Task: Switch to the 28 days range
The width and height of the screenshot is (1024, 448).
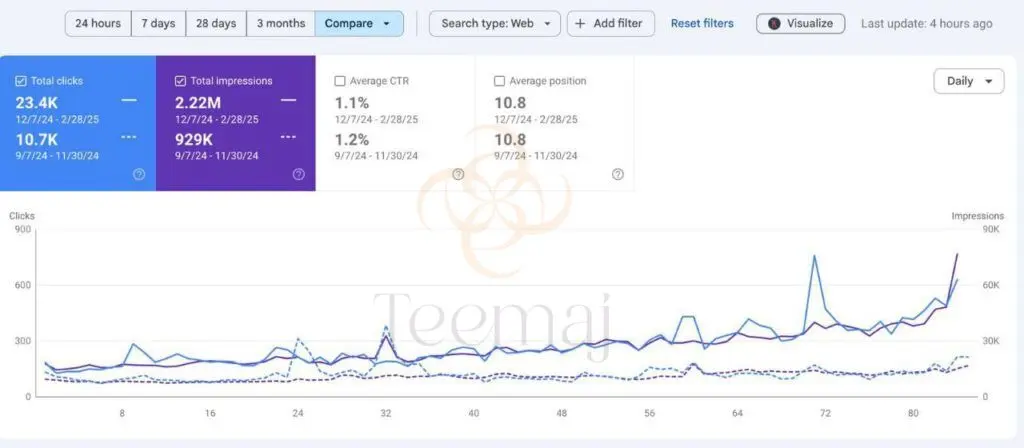Action: pyautogui.click(x=216, y=23)
